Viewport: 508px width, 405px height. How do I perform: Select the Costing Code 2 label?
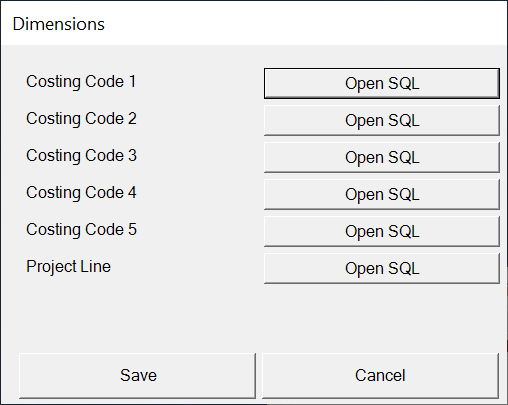point(81,119)
